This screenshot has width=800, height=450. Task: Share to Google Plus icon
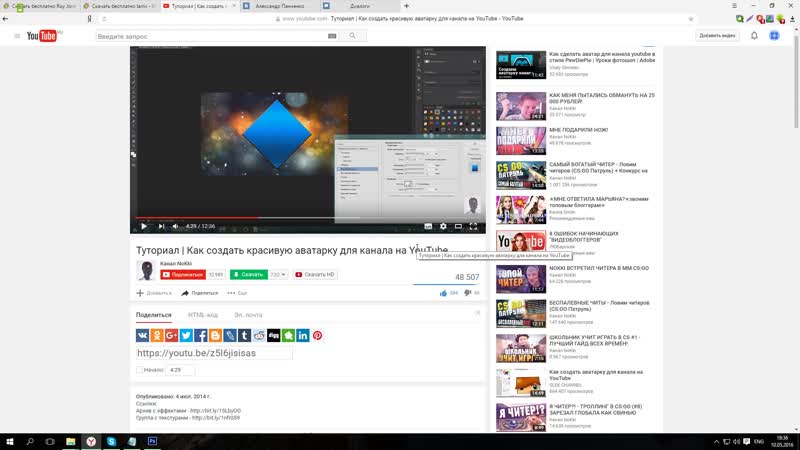[171, 335]
